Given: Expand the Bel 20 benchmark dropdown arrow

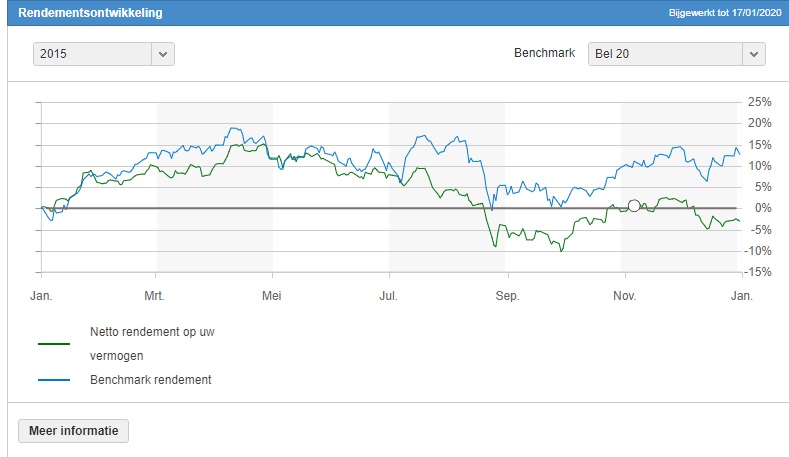Looking at the screenshot, I should (x=753, y=54).
